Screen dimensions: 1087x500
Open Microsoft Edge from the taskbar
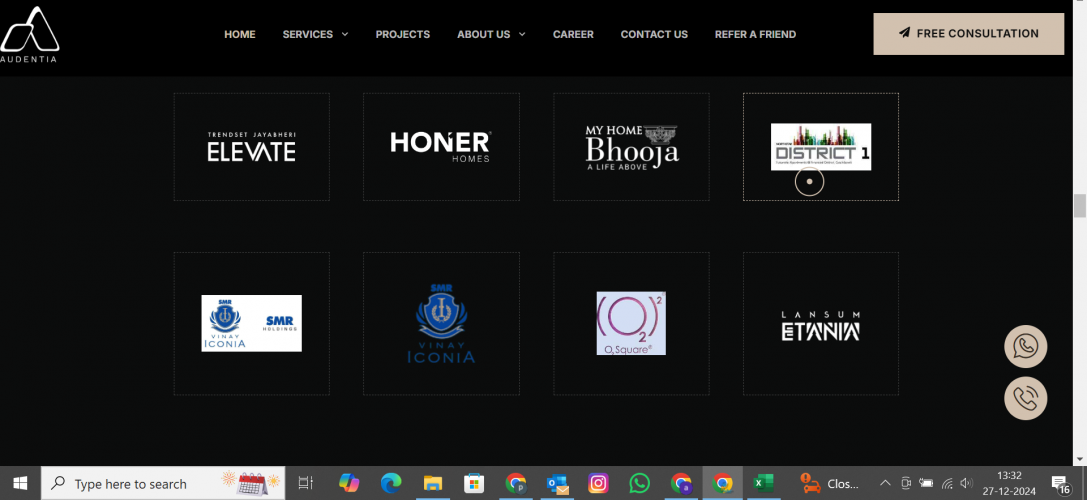(x=392, y=483)
